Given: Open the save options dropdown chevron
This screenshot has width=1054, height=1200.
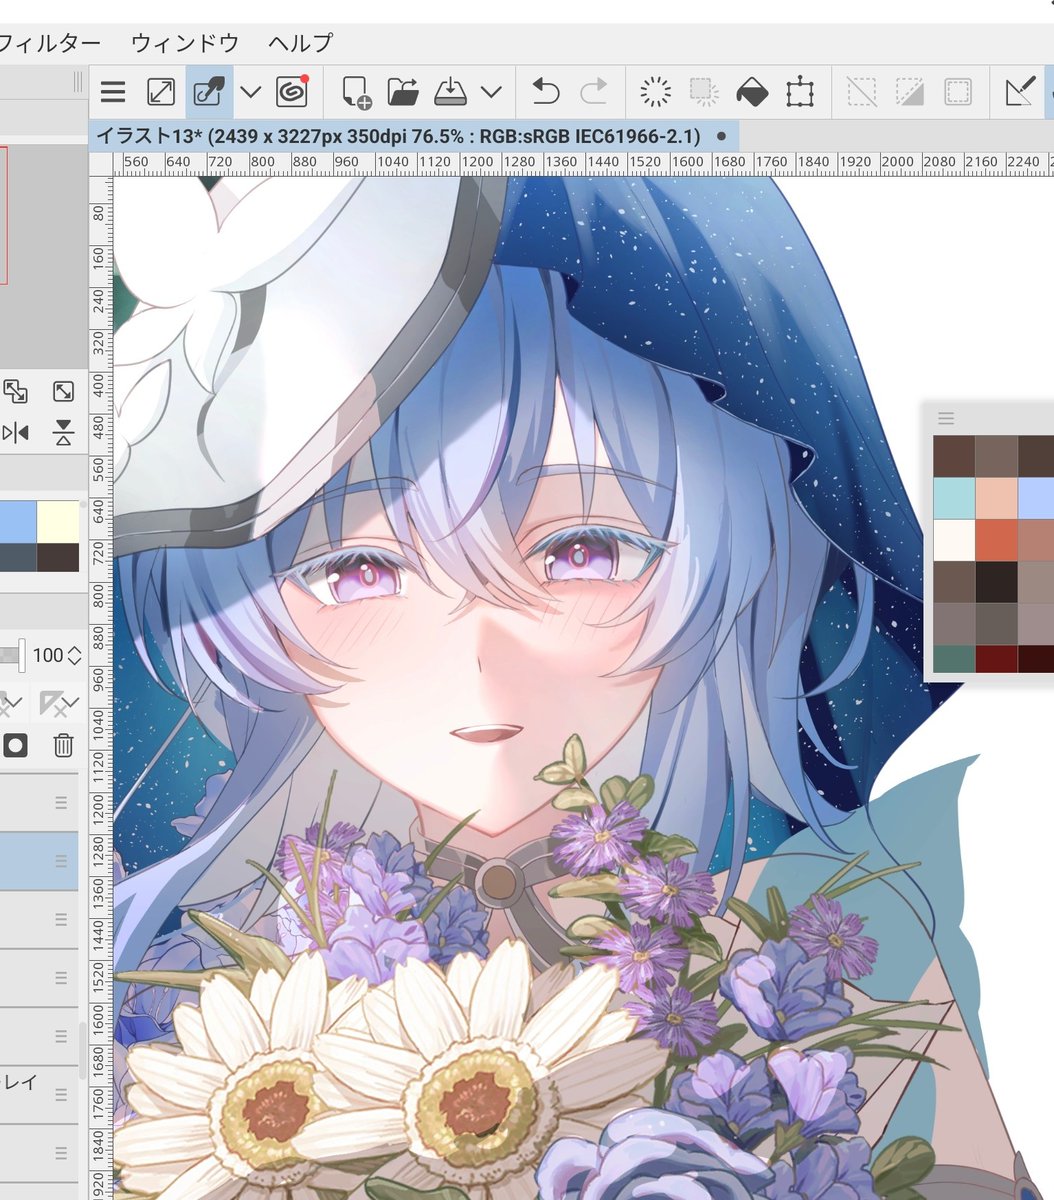Looking at the screenshot, I should 490,92.
